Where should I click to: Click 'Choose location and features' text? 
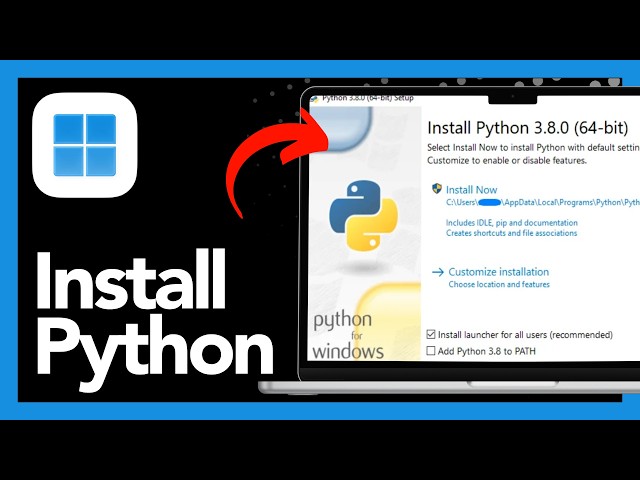click(x=499, y=284)
